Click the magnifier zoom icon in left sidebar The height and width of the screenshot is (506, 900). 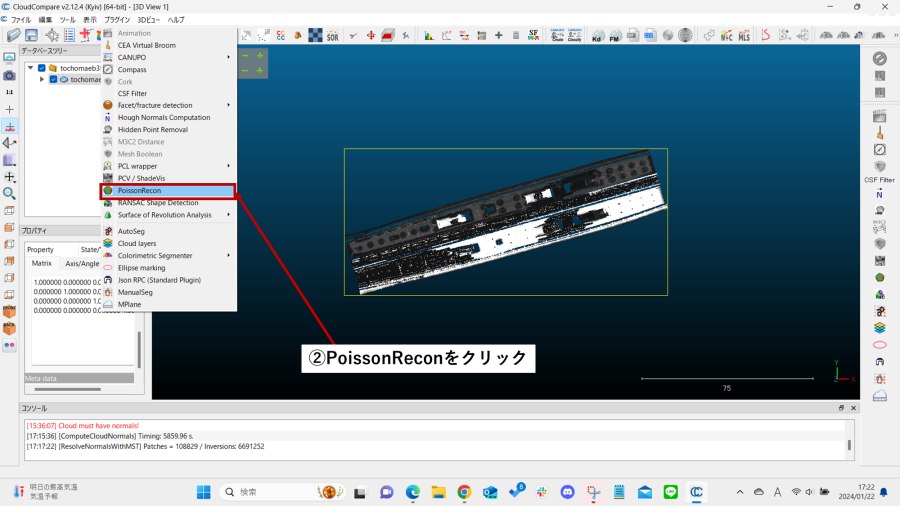pos(9,193)
